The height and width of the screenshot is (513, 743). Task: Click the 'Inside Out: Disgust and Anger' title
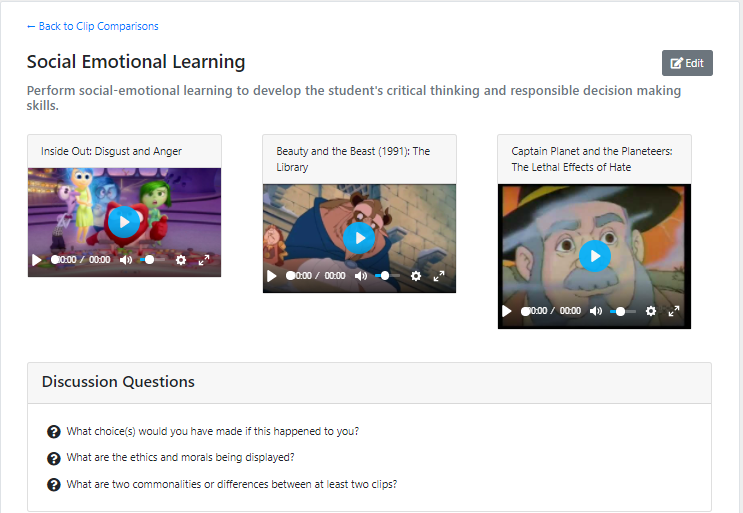[111, 151]
